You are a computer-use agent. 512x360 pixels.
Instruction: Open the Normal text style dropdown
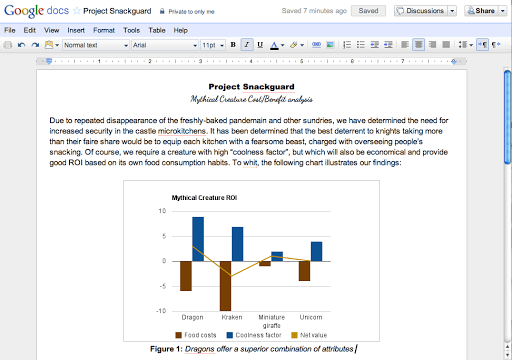coord(96,45)
